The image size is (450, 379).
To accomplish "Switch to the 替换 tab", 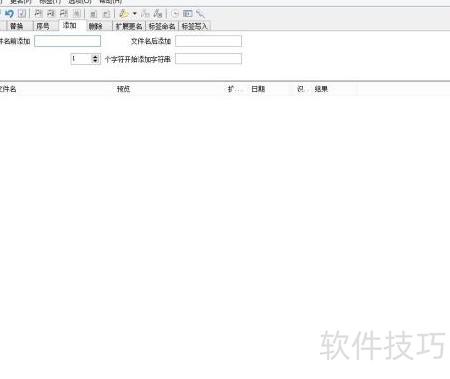I will [17, 26].
